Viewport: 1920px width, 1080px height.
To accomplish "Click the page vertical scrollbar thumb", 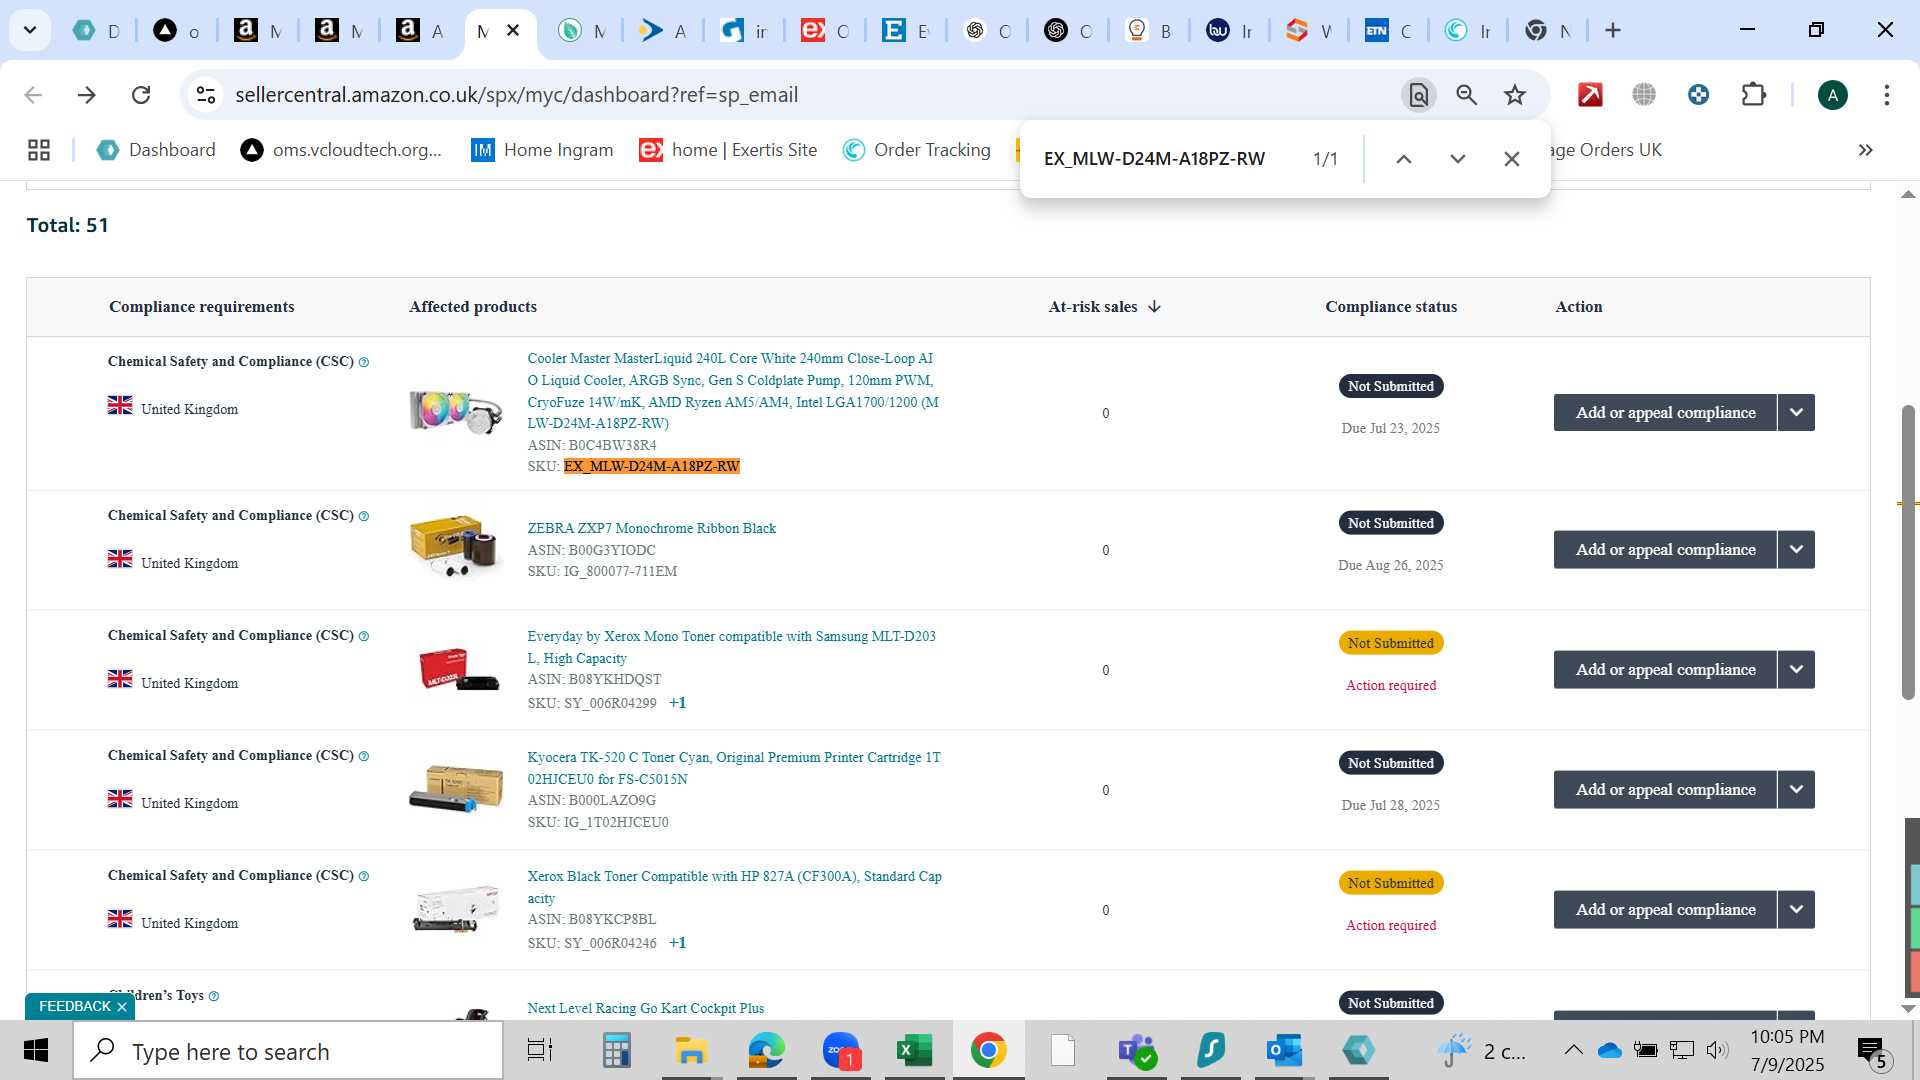I will 1908,552.
